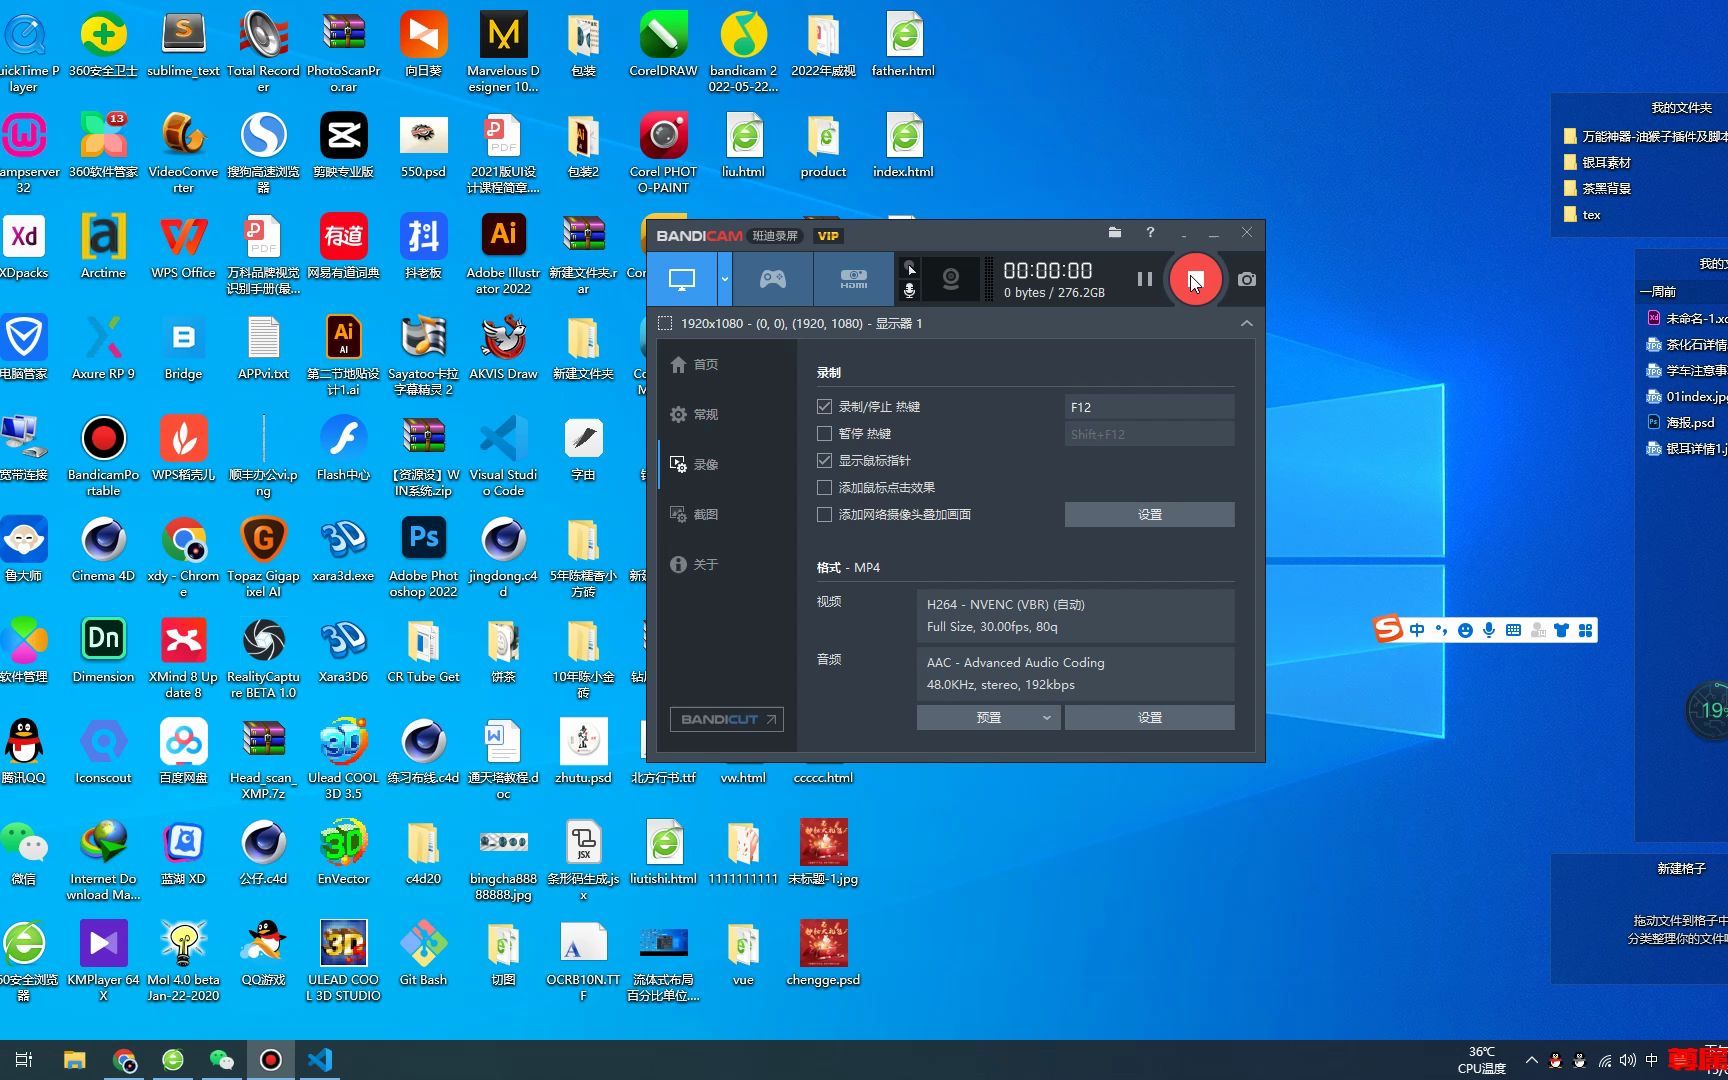Click the BANDICUT link button
The height and width of the screenshot is (1080, 1728).
727,719
